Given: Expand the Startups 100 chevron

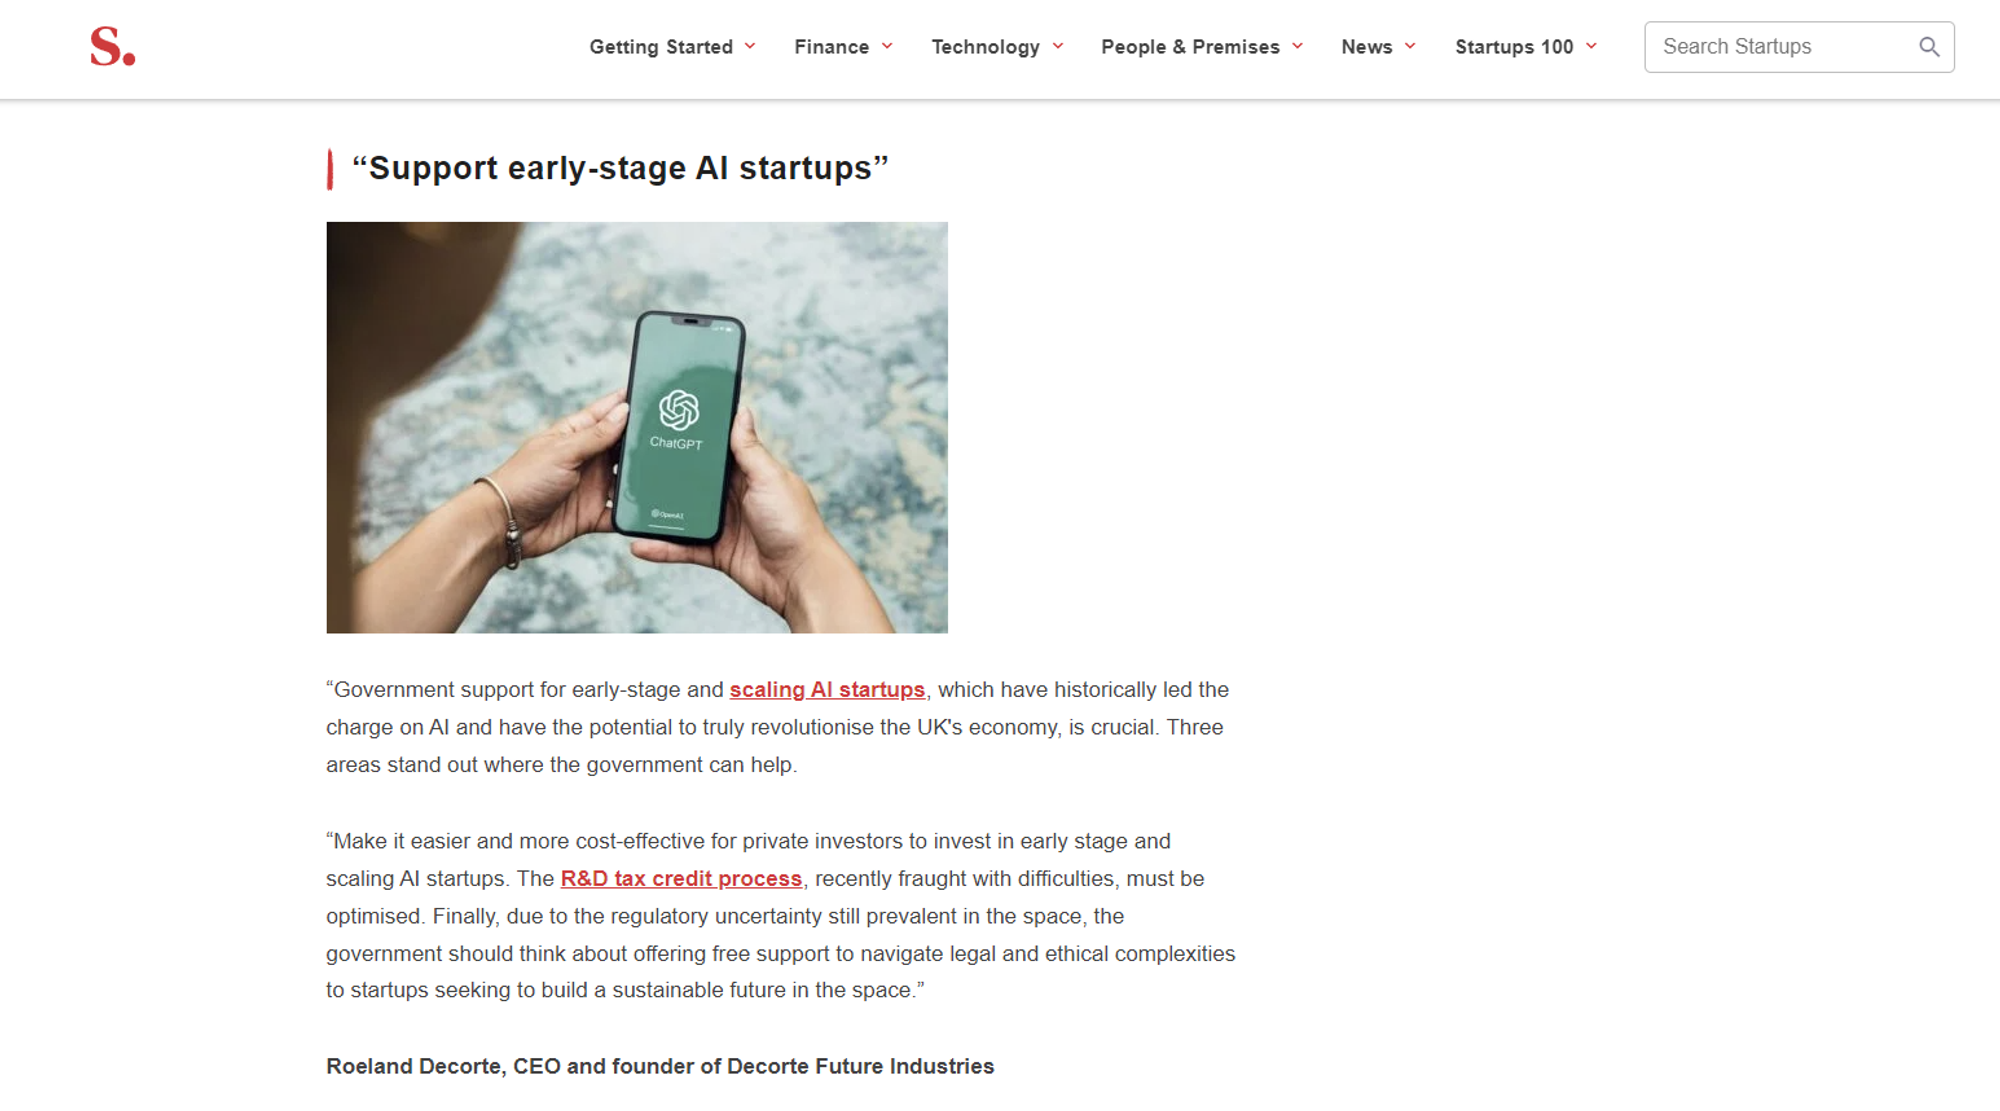Looking at the screenshot, I should 1592,46.
